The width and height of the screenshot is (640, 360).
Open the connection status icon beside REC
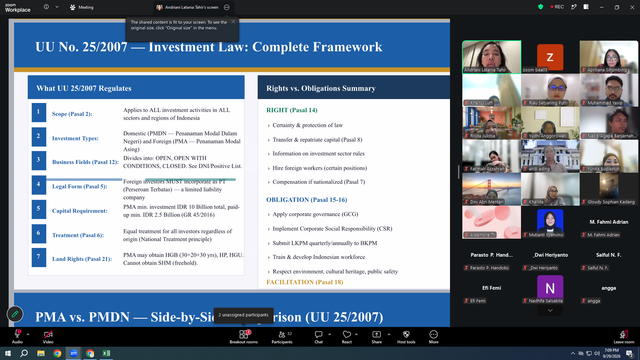click(x=574, y=7)
